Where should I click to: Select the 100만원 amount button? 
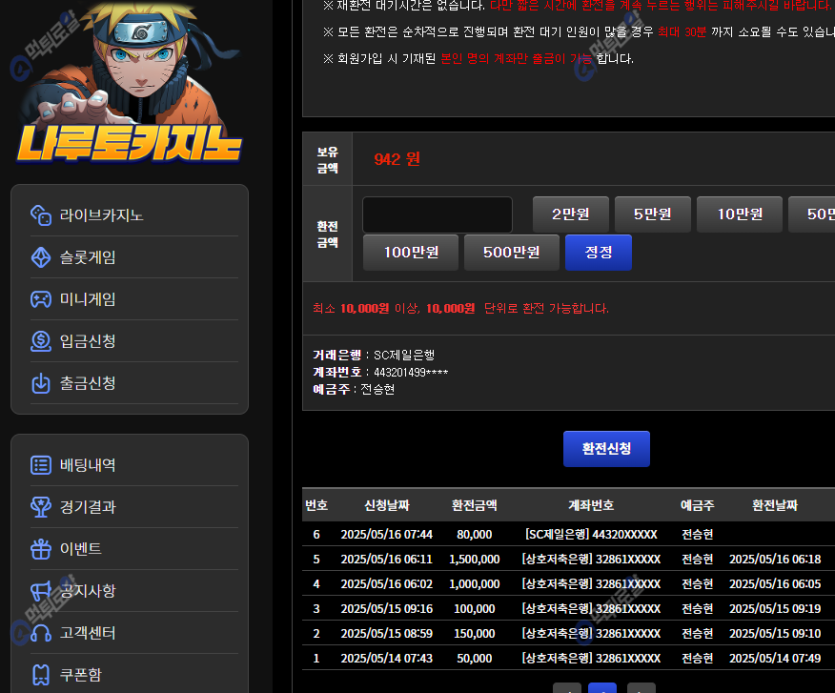410,252
